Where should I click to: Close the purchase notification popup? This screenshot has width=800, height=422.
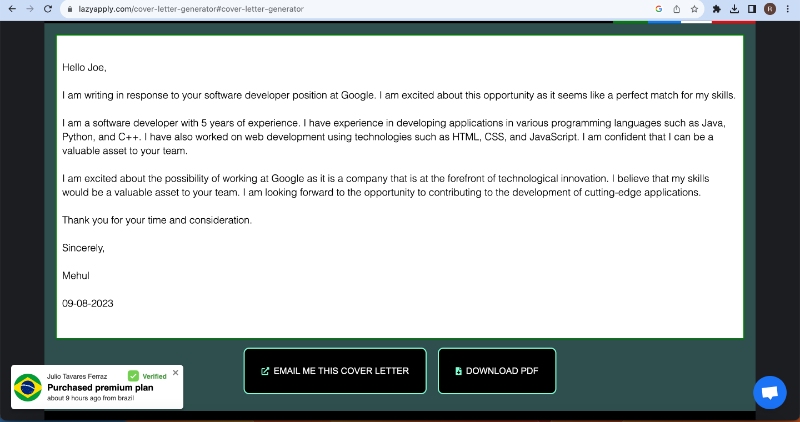click(x=176, y=372)
